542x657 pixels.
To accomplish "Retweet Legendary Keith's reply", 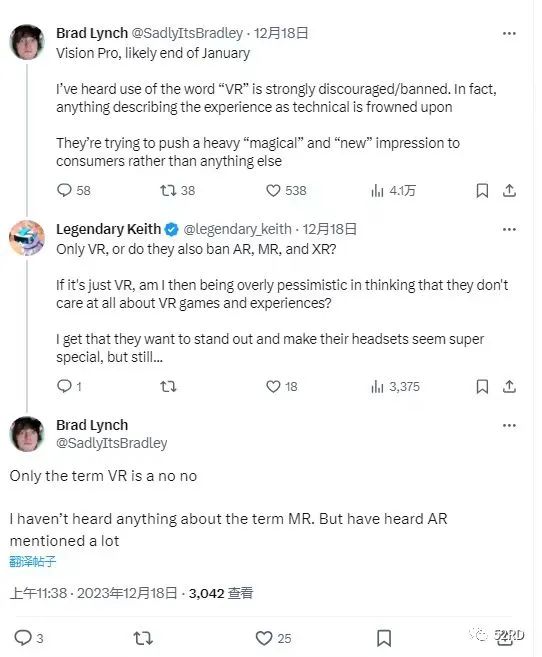I will 168,386.
